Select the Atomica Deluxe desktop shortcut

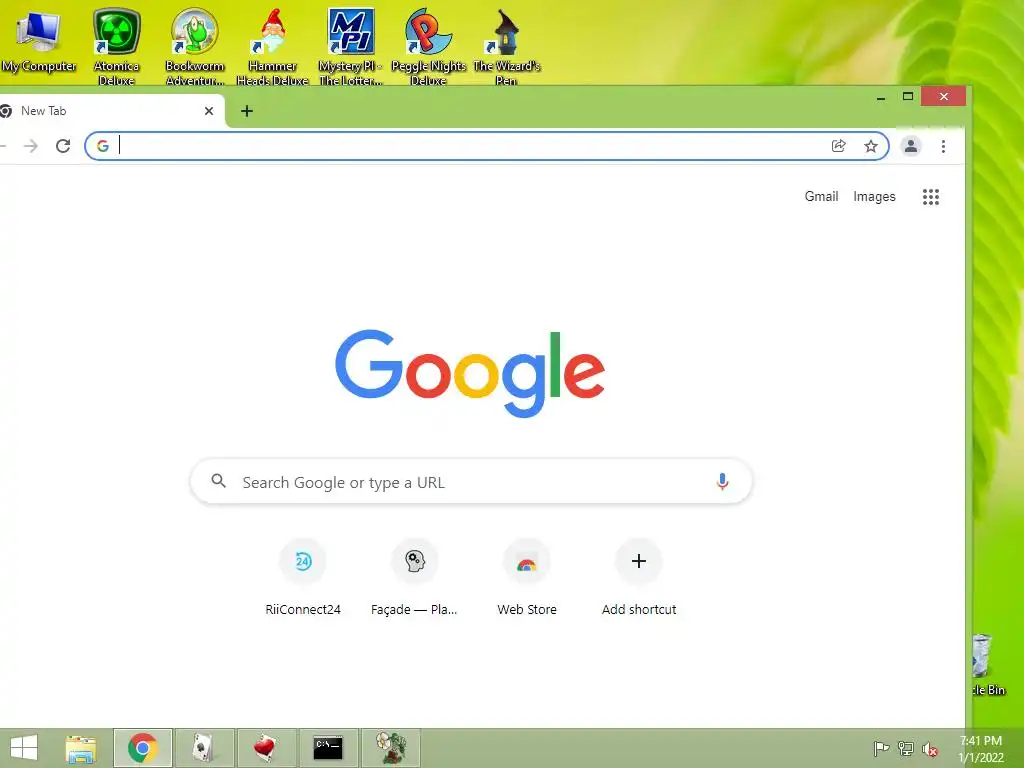coord(116,47)
